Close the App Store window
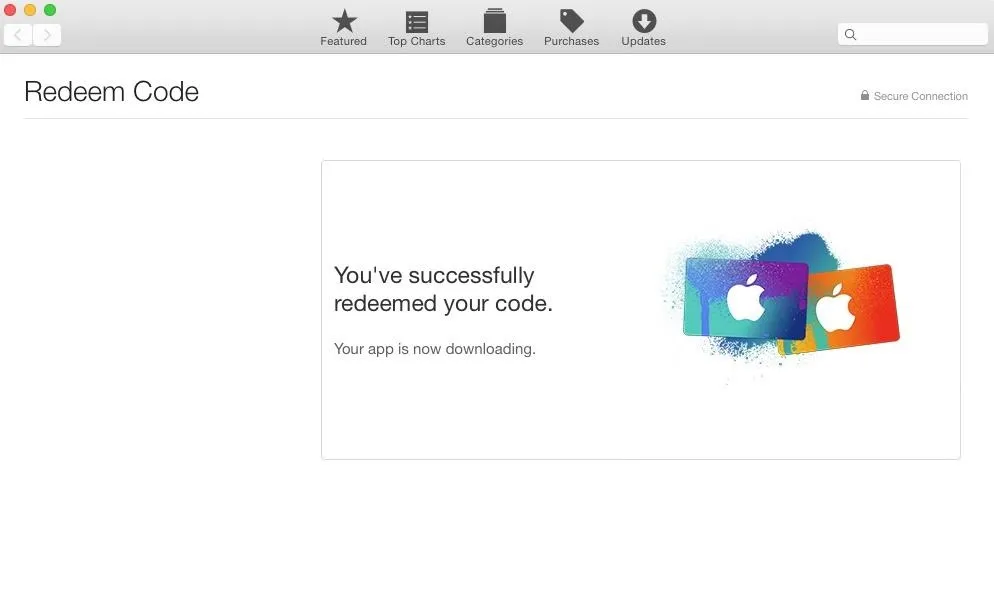This screenshot has height=589, width=994. click(10, 10)
